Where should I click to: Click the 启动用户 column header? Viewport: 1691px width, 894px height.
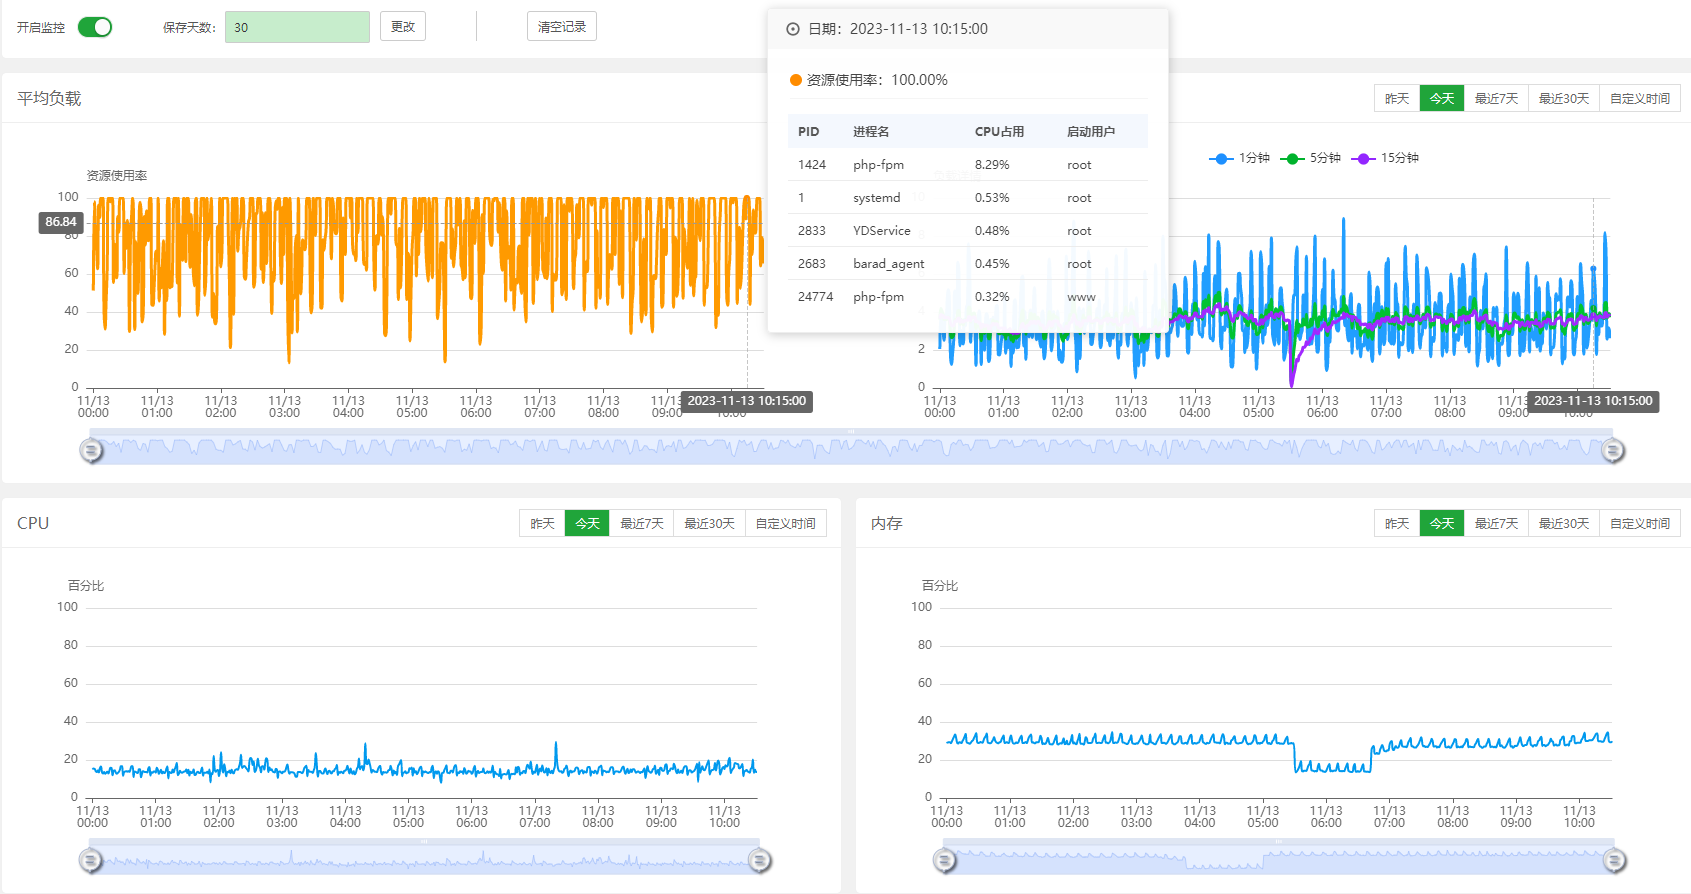click(x=1091, y=132)
